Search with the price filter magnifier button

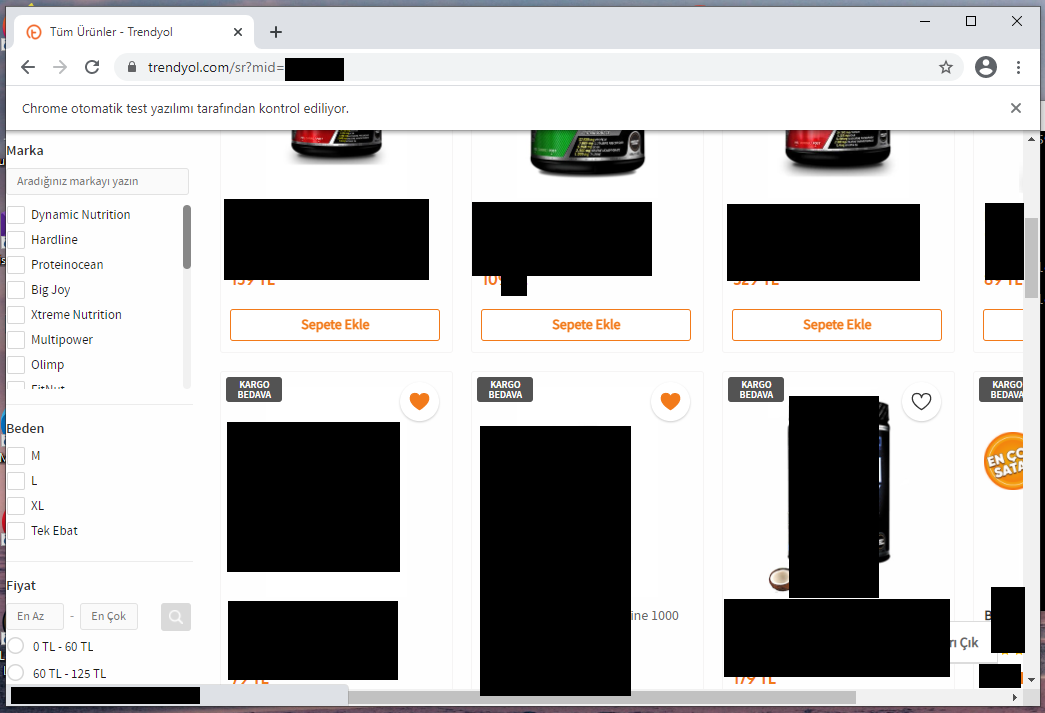[x=176, y=616]
